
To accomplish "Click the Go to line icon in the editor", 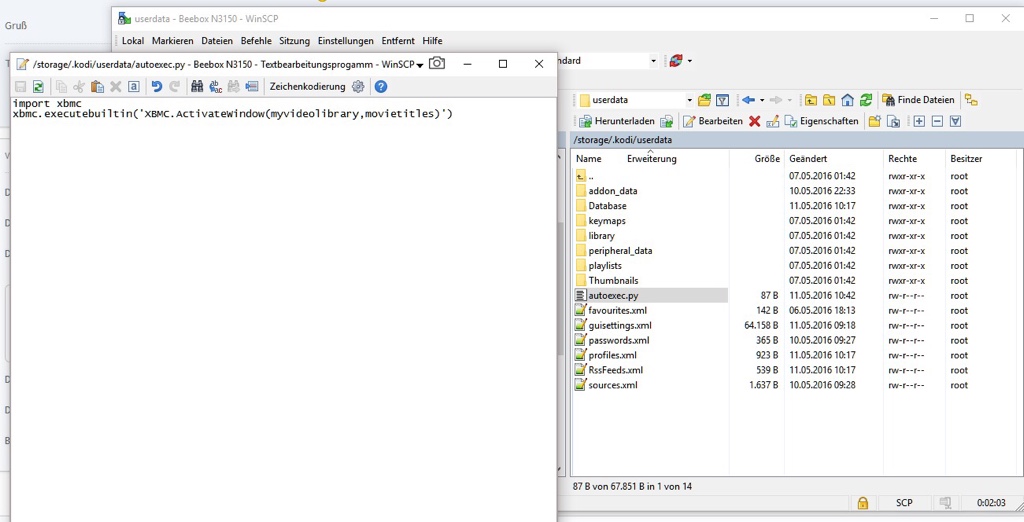I will click(251, 86).
